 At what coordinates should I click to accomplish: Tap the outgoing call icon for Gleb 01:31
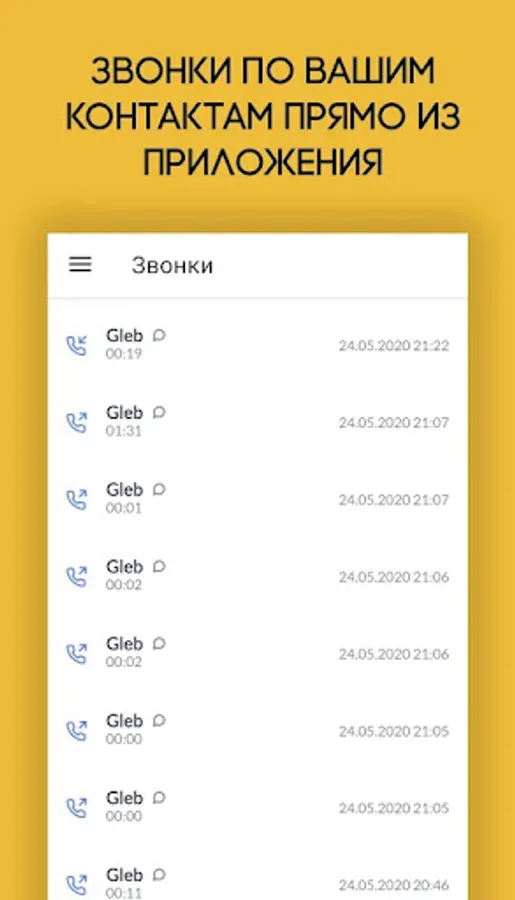pyautogui.click(x=77, y=422)
